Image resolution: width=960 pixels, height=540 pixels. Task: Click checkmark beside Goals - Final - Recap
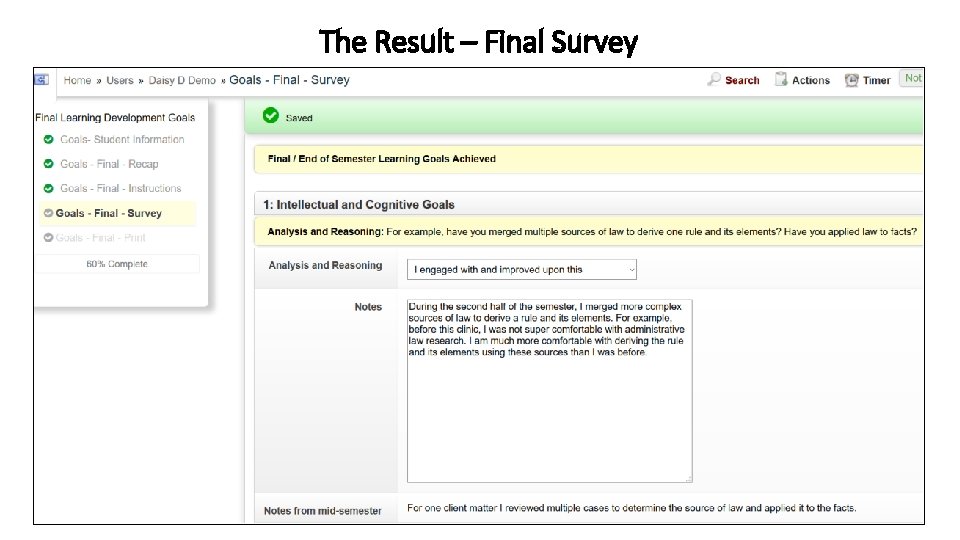click(x=48, y=164)
